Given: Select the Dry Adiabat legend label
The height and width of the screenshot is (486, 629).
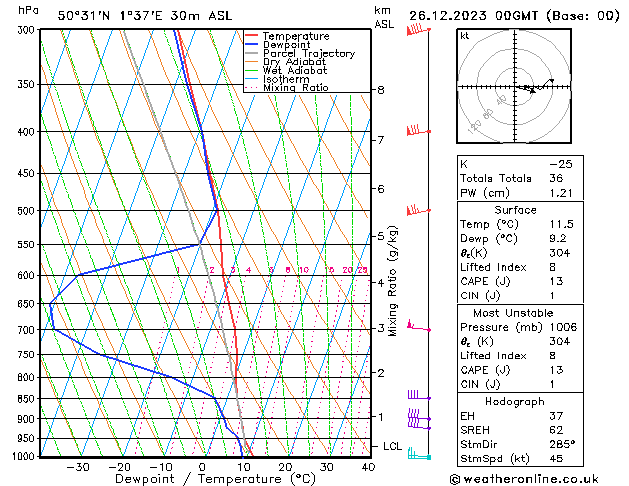Looking at the screenshot, I should tap(294, 62).
